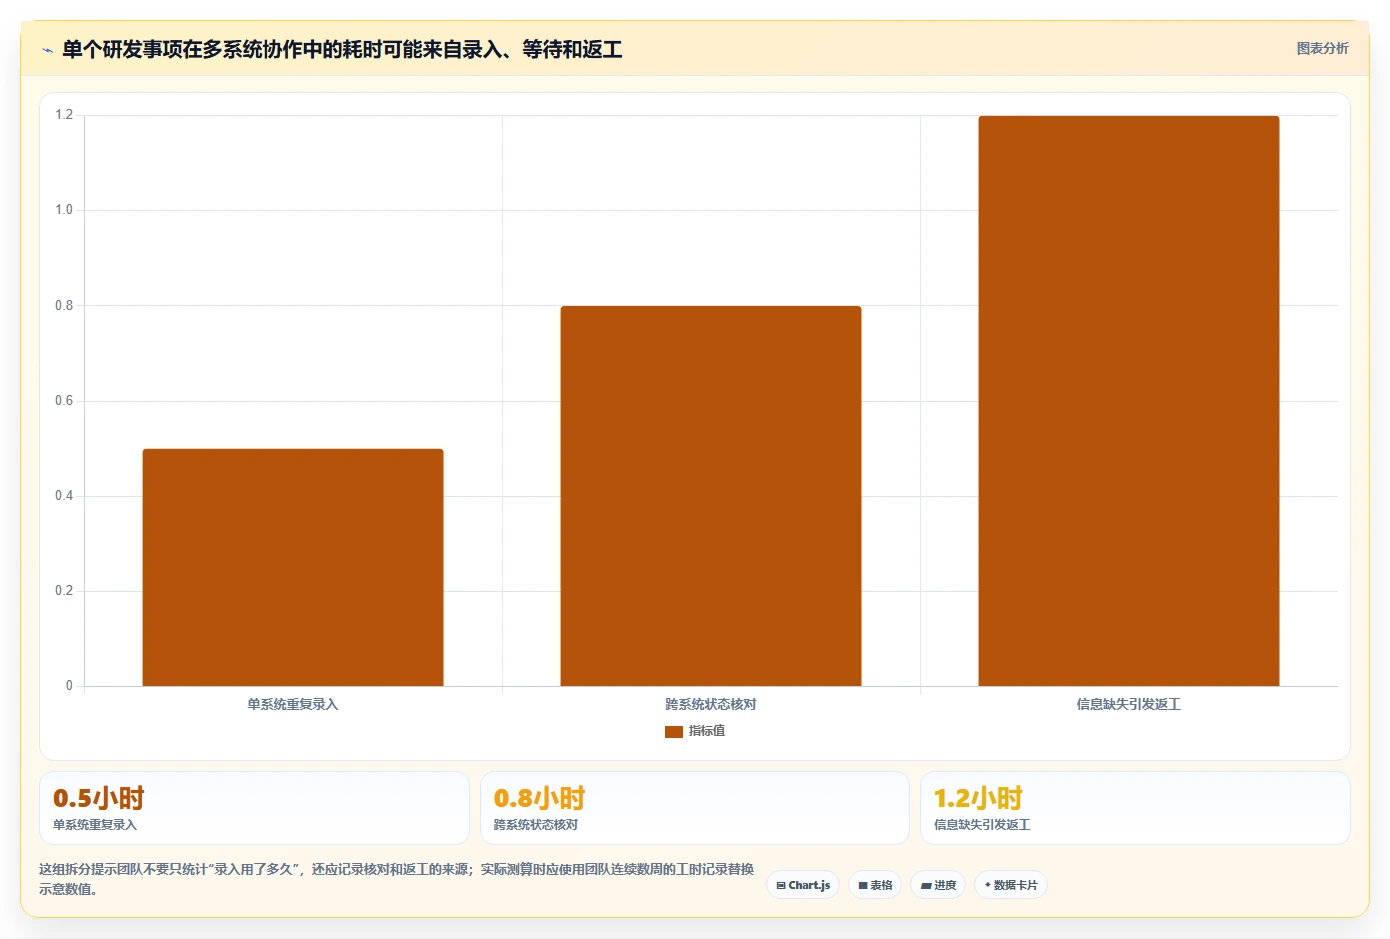The width and height of the screenshot is (1390, 939).
Task: Open the 0.8小时 data card
Action: point(695,808)
